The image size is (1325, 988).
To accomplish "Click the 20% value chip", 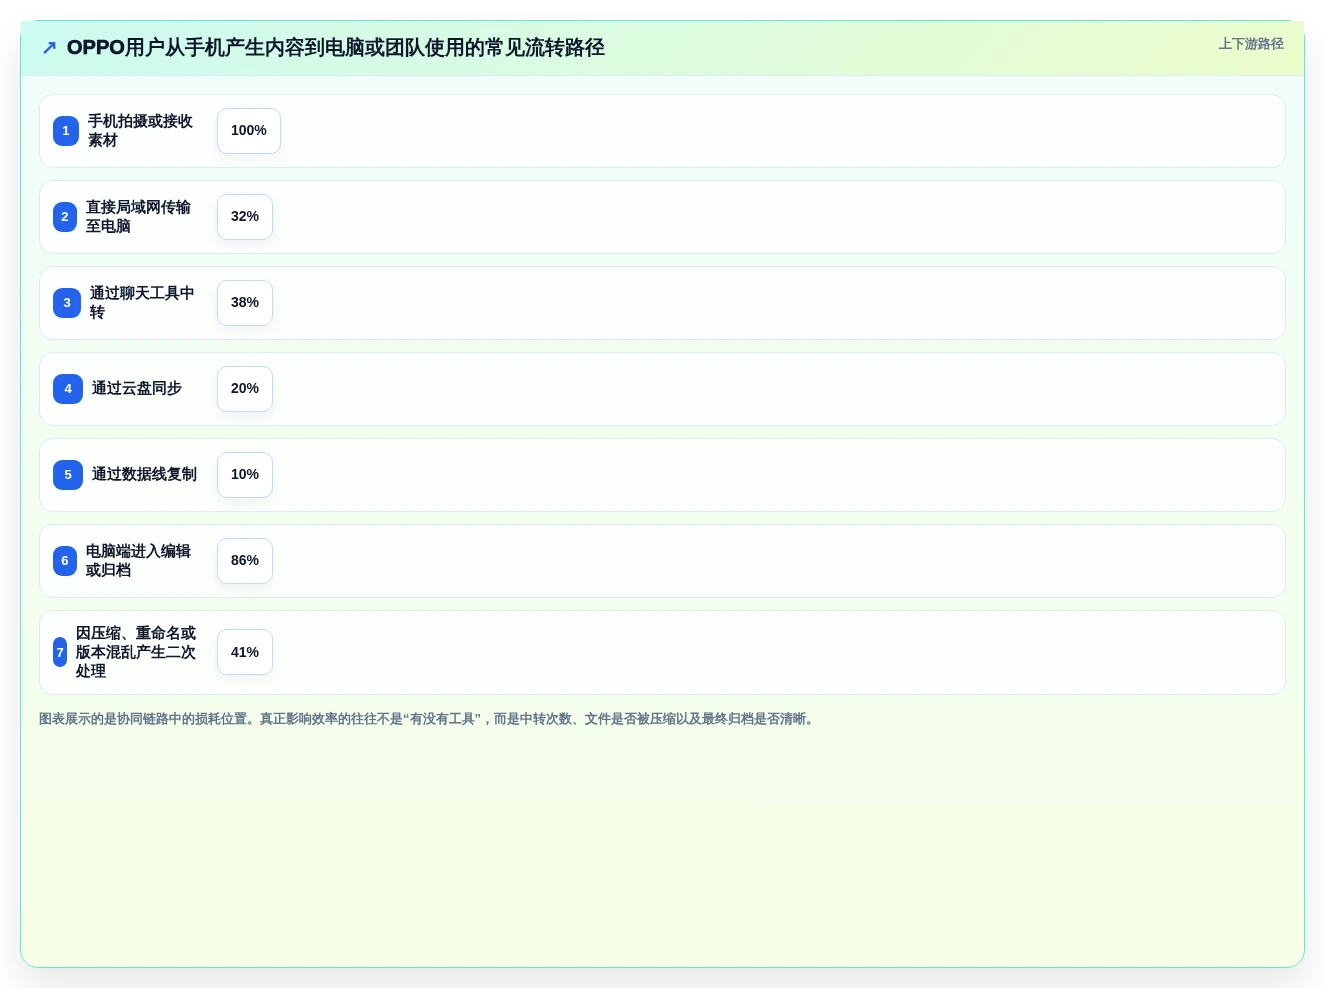I will tap(245, 389).
